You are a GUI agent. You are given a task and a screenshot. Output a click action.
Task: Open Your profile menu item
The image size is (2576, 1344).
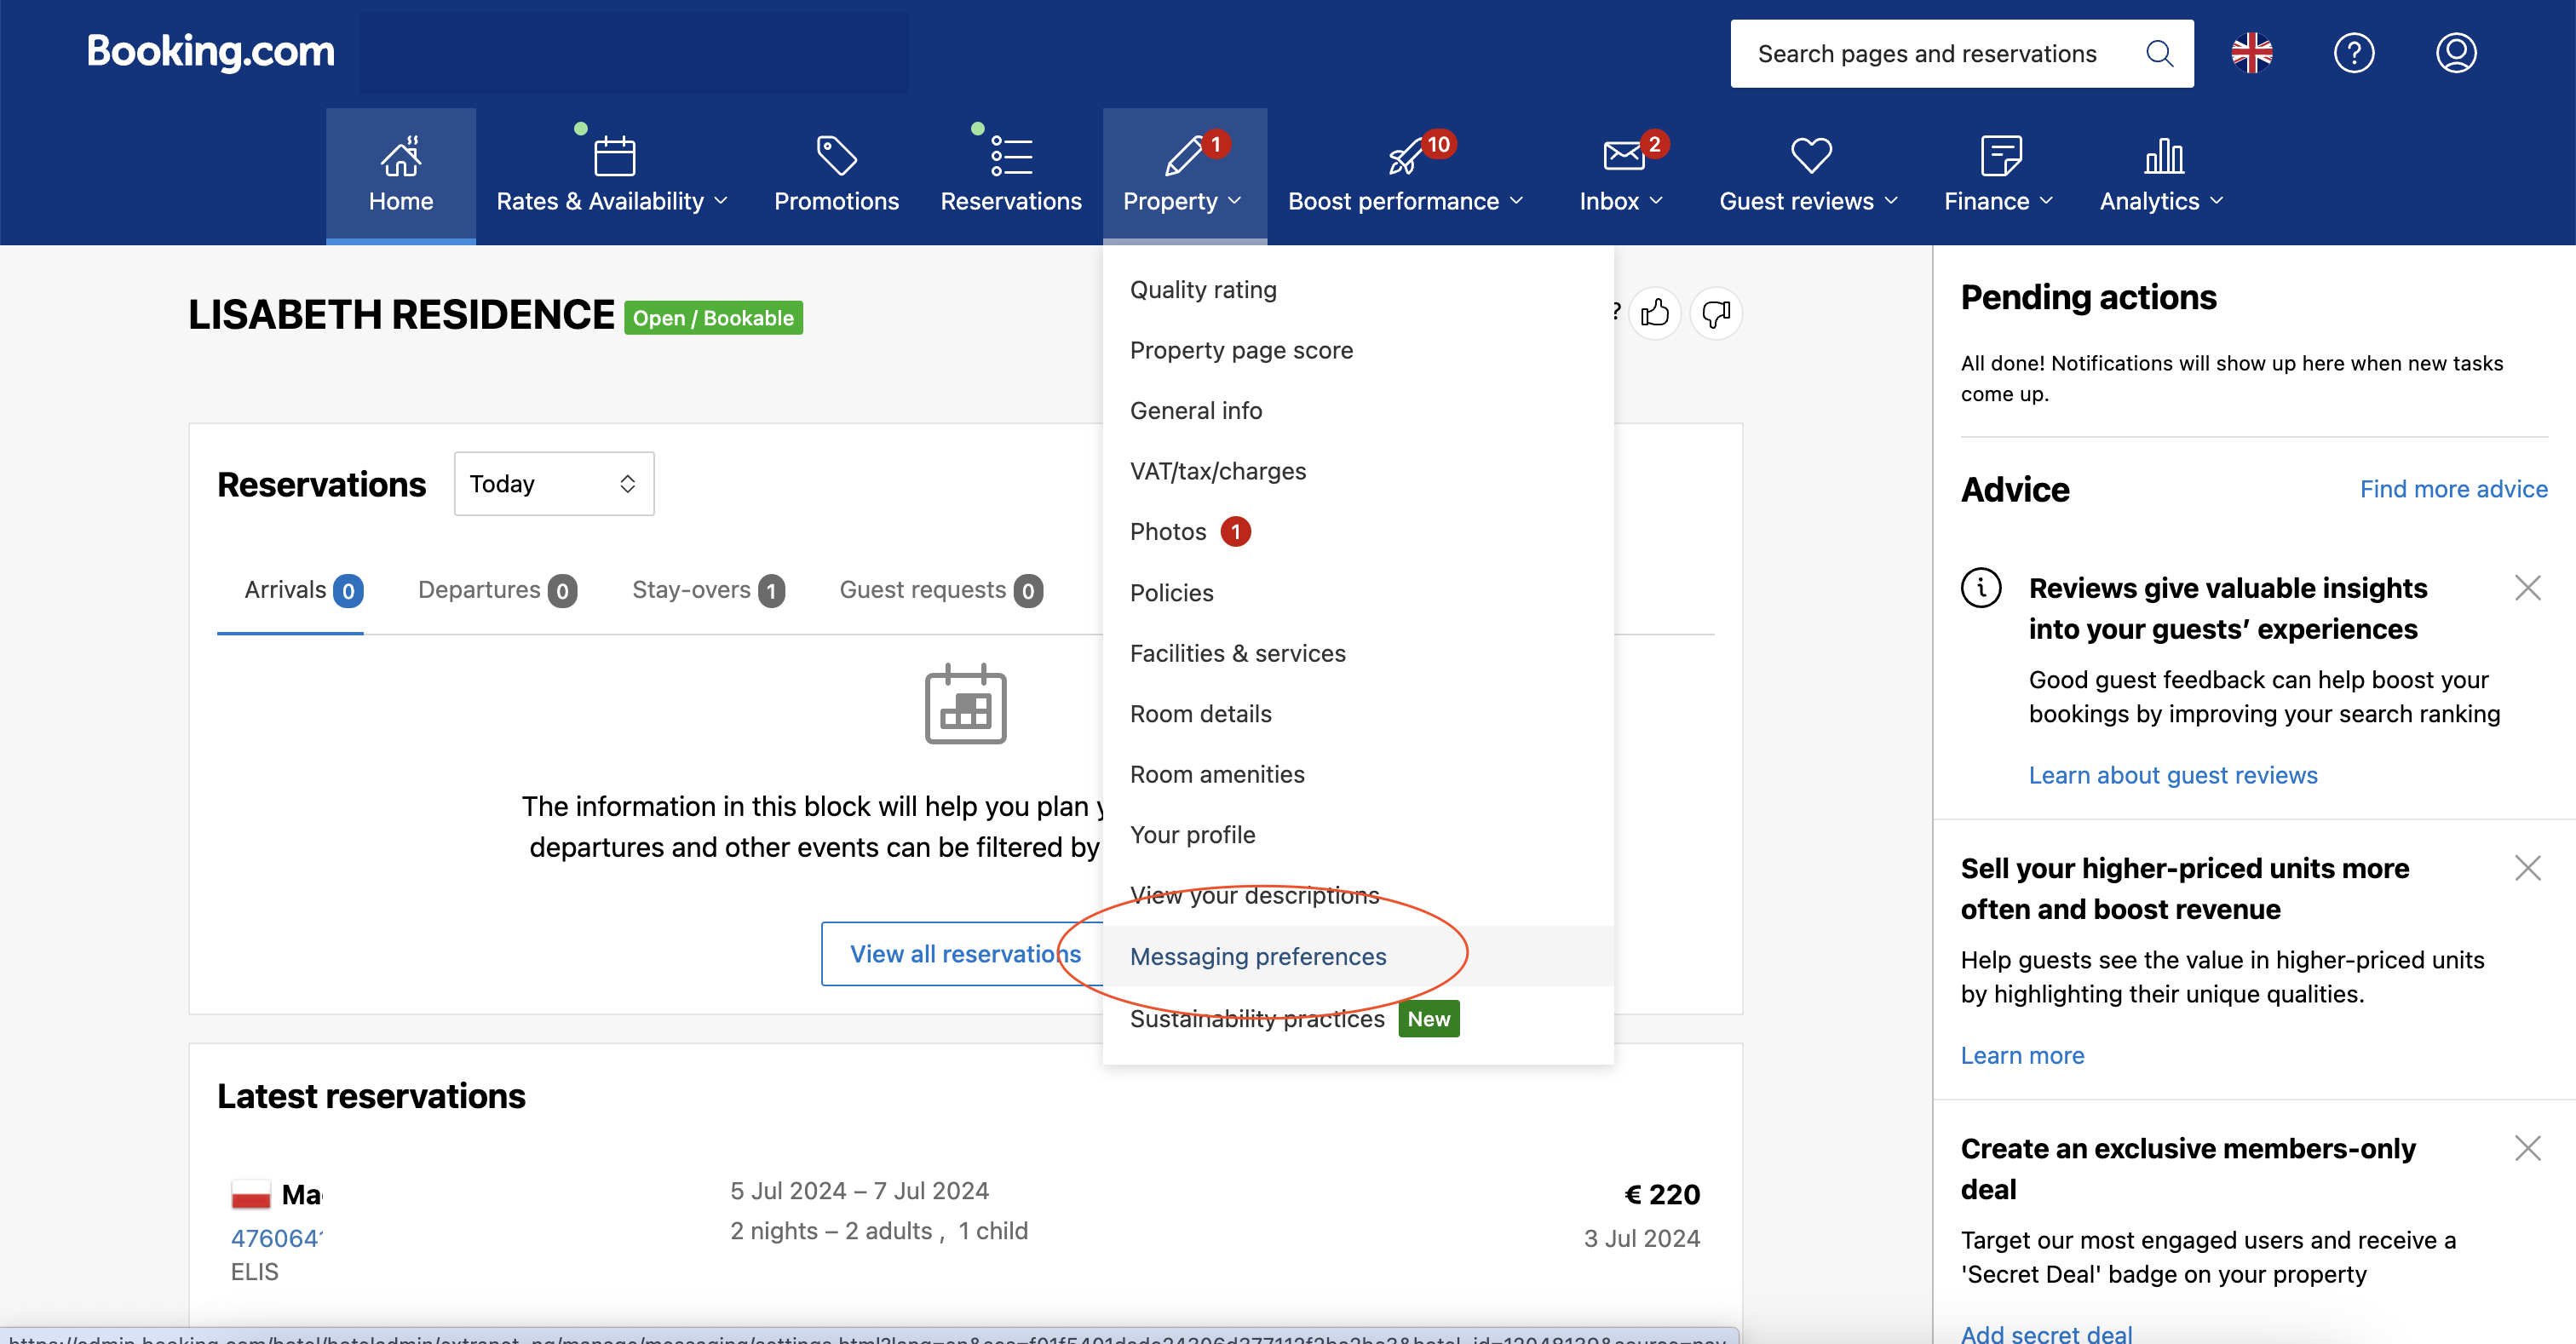(1357, 835)
